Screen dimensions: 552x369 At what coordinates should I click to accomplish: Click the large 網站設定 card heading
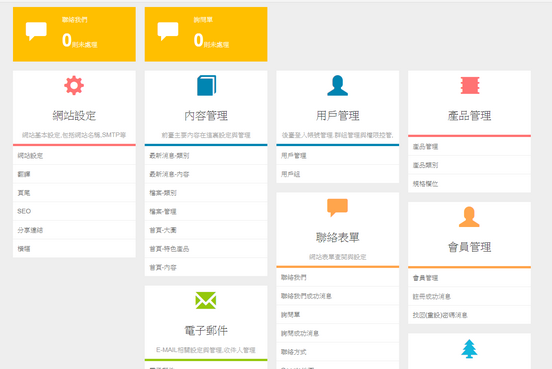[74, 115]
